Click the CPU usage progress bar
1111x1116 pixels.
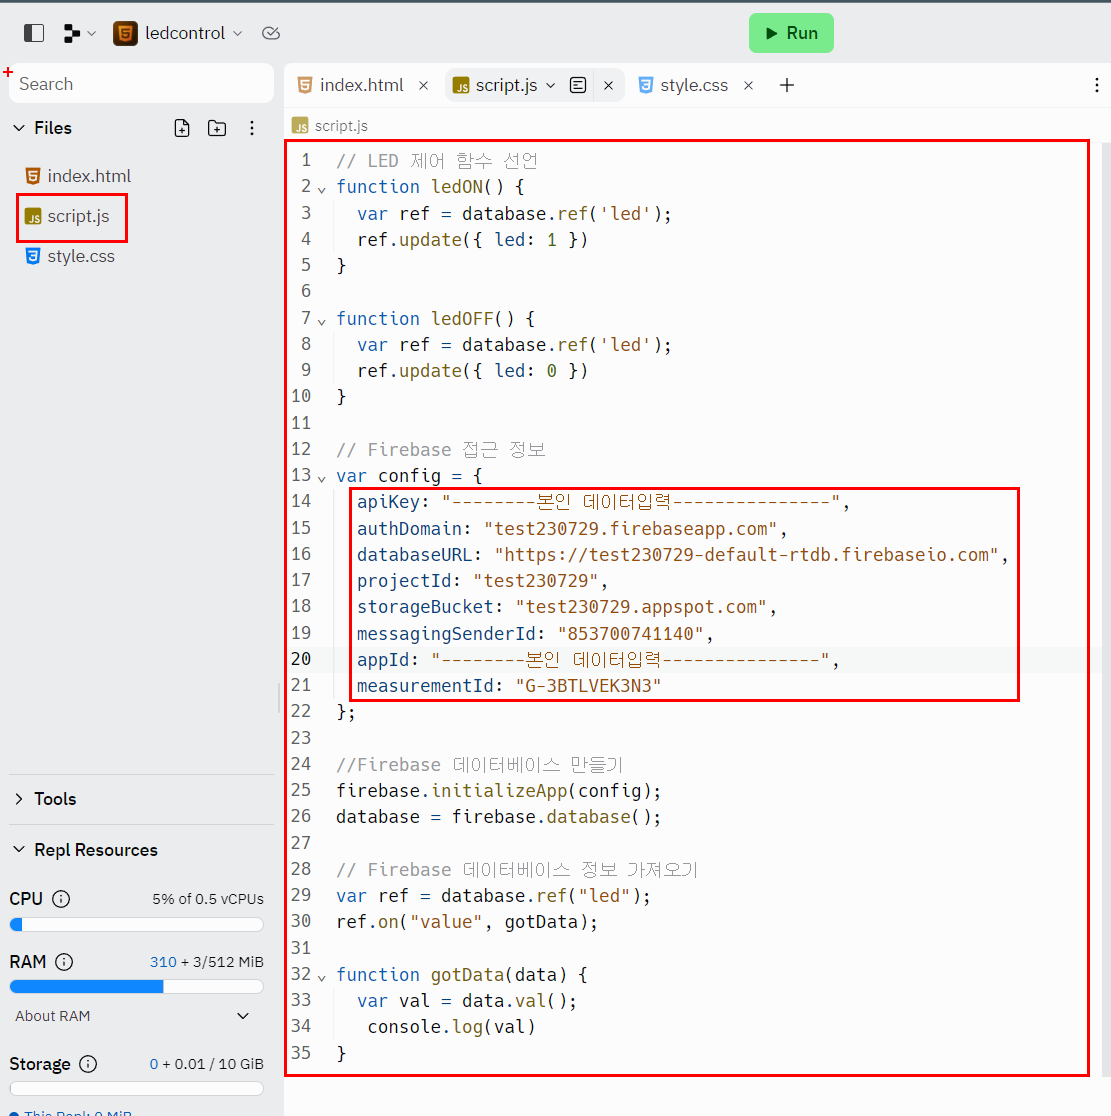tap(137, 925)
